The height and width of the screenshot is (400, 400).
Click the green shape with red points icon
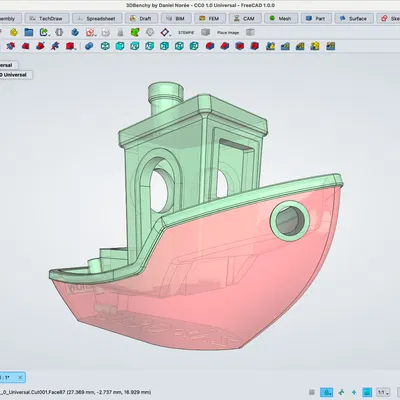[x=135, y=32]
